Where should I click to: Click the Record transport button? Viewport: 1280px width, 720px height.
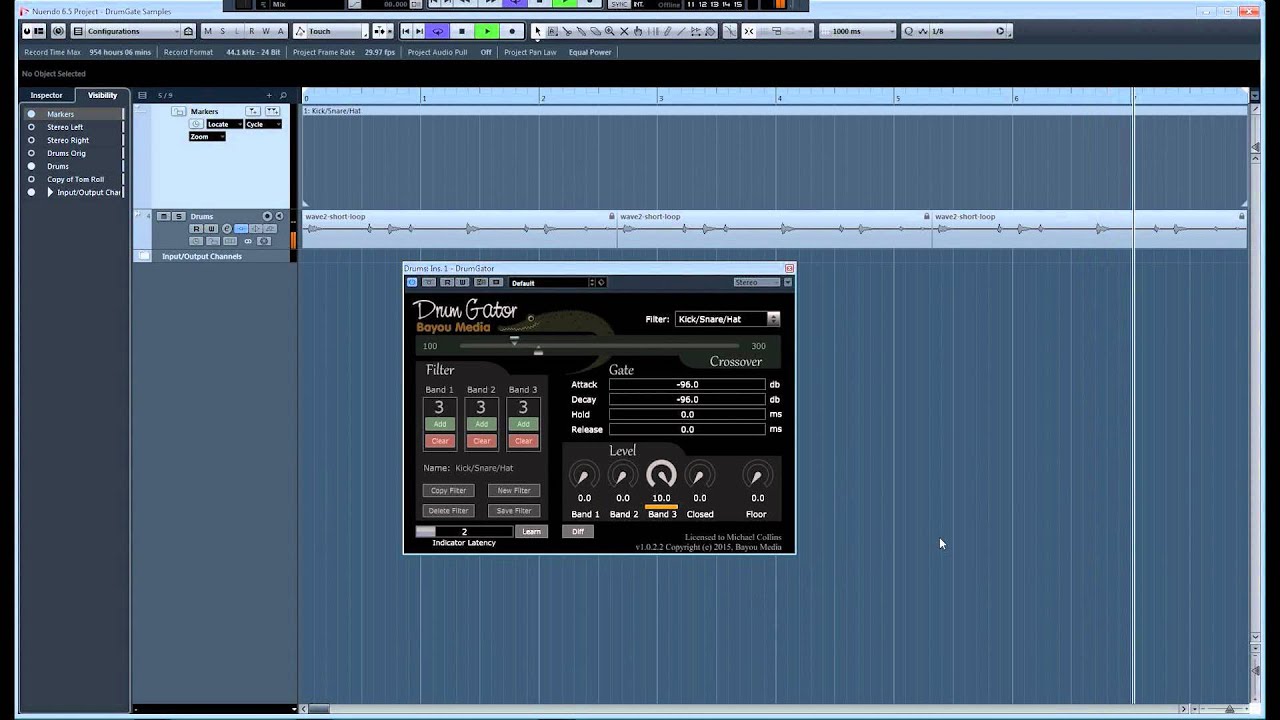point(512,31)
